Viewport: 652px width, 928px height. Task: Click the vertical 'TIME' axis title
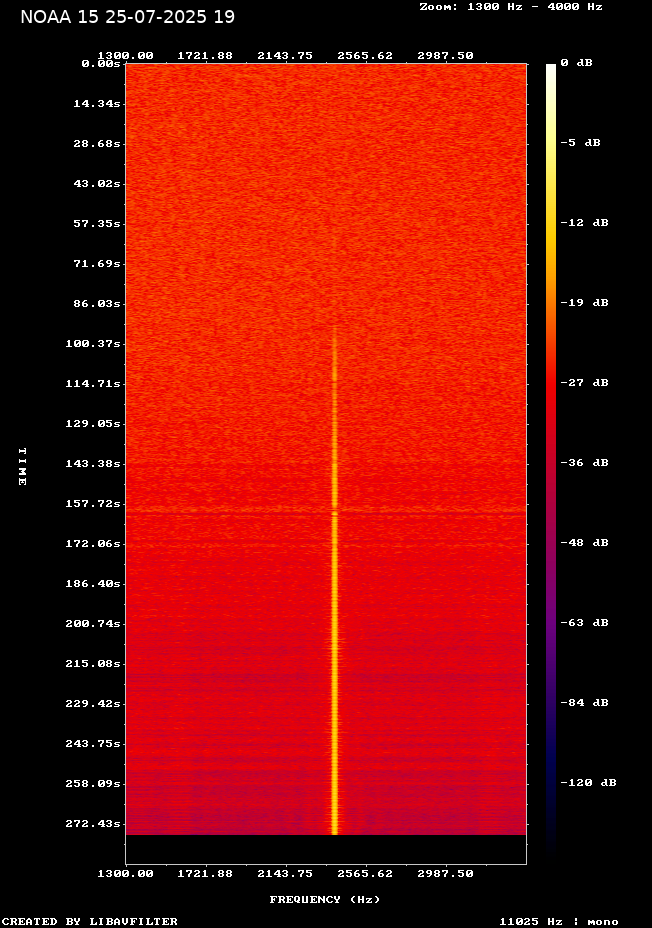click(22, 466)
